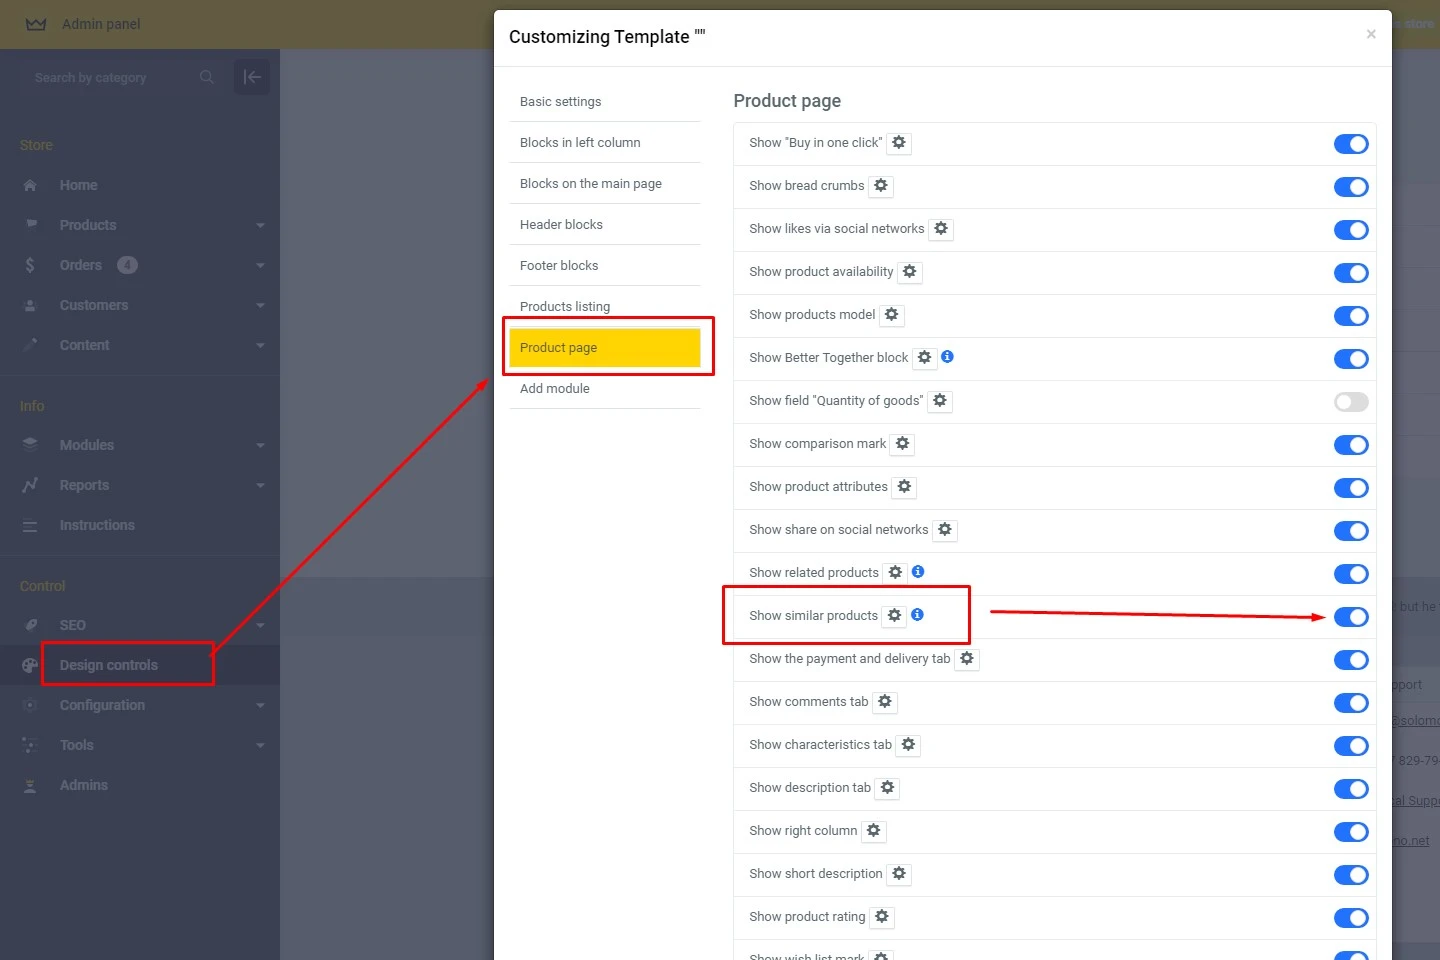The height and width of the screenshot is (960, 1440).
Task: Click info icon beside Show similar products
Action: coord(917,615)
